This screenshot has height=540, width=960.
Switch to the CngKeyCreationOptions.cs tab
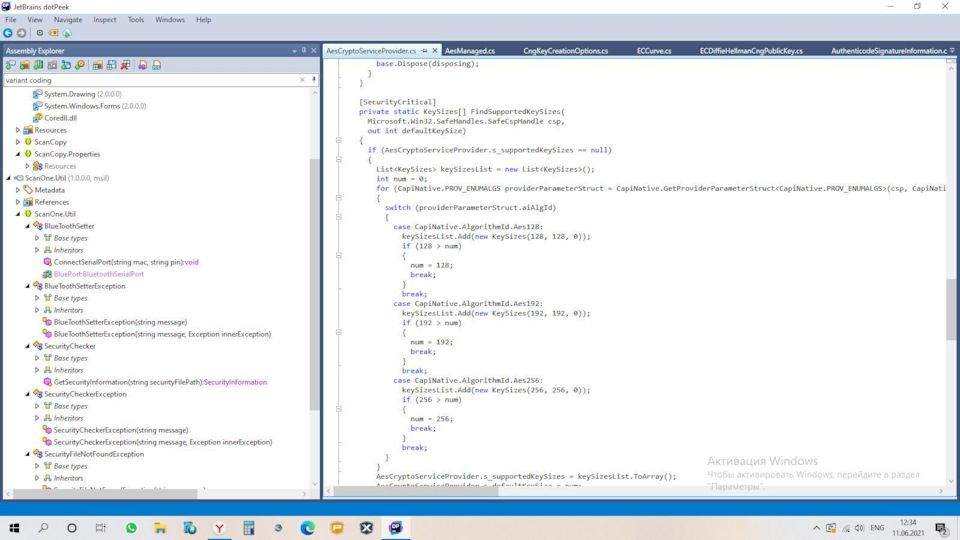click(x=565, y=51)
